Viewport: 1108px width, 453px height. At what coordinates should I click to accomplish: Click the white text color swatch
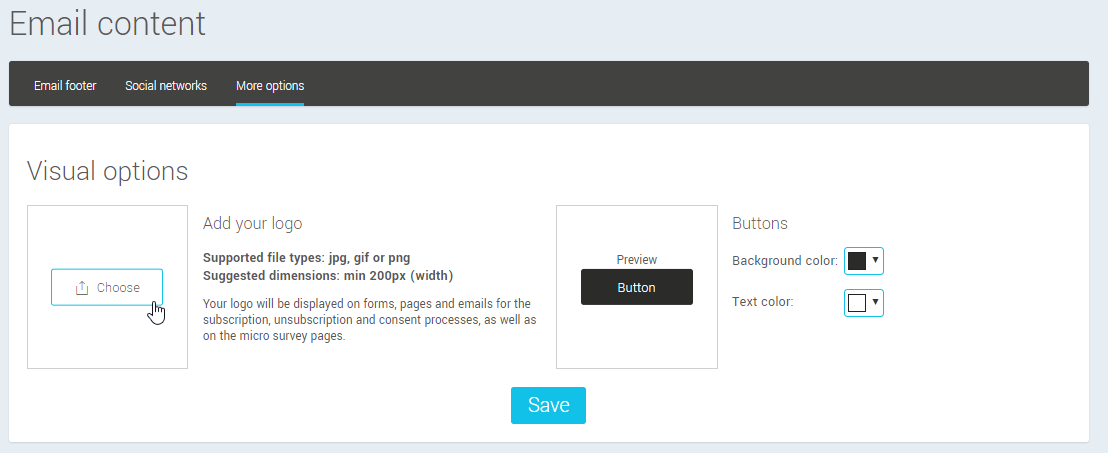click(x=857, y=302)
